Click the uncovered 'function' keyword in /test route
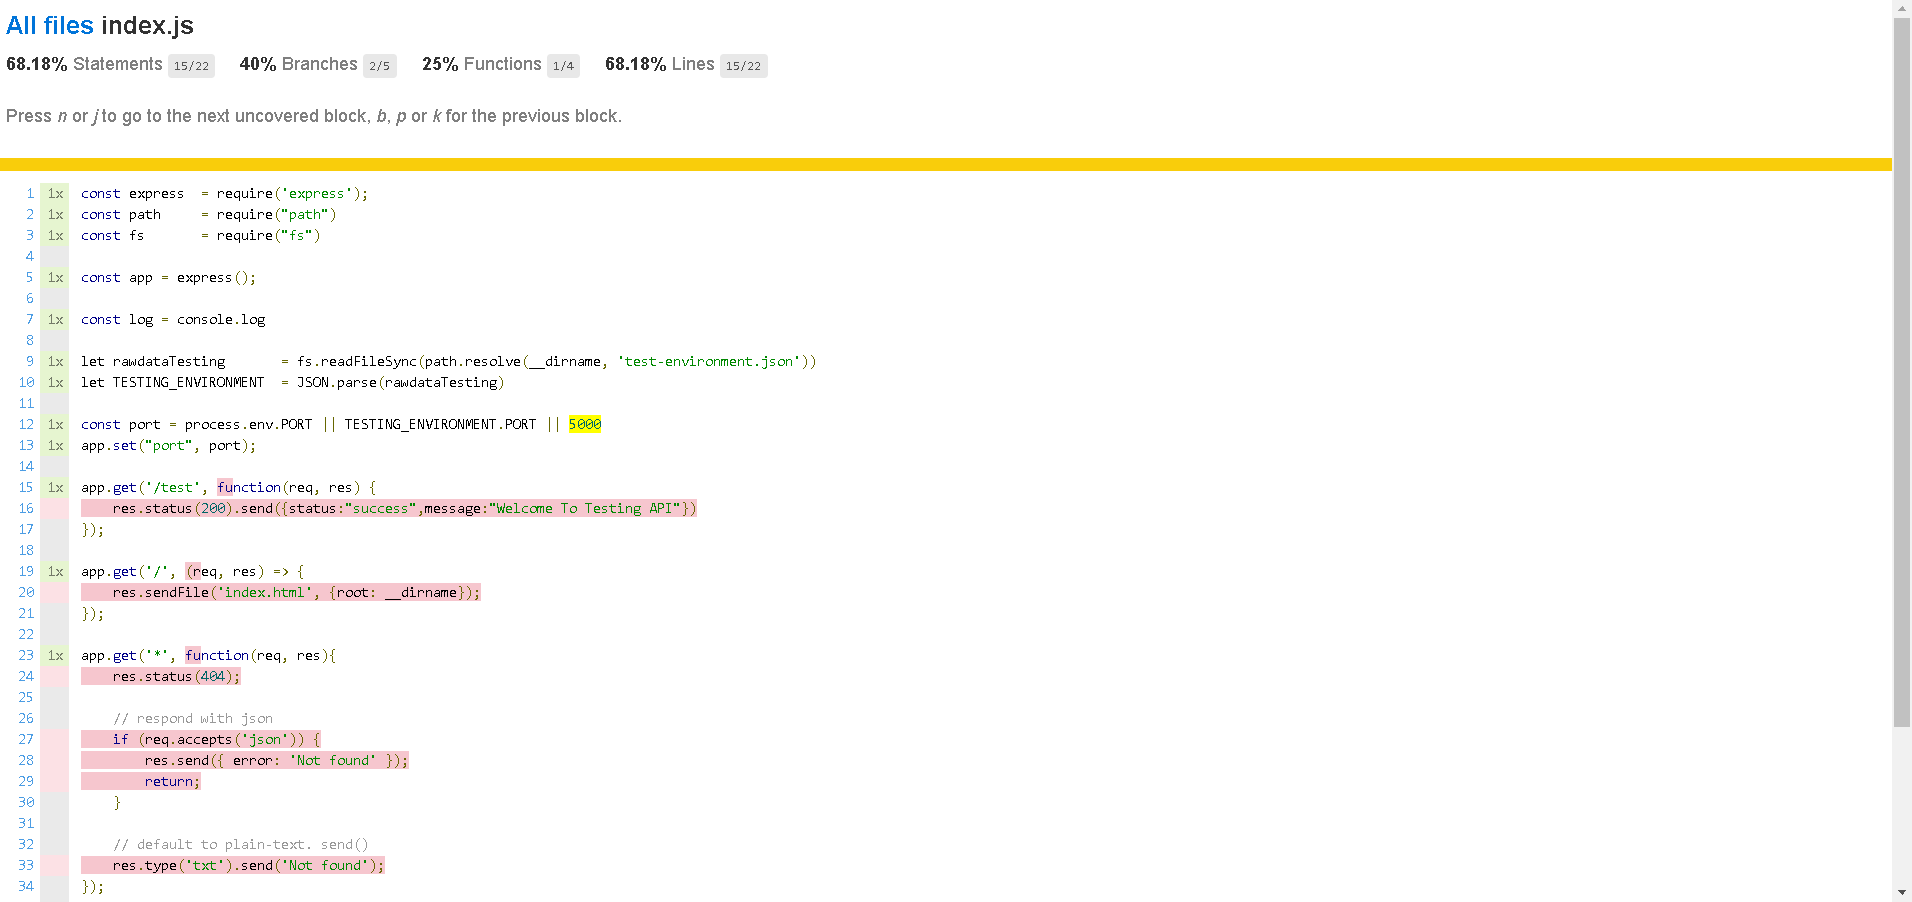The image size is (1912, 902). [x=249, y=488]
